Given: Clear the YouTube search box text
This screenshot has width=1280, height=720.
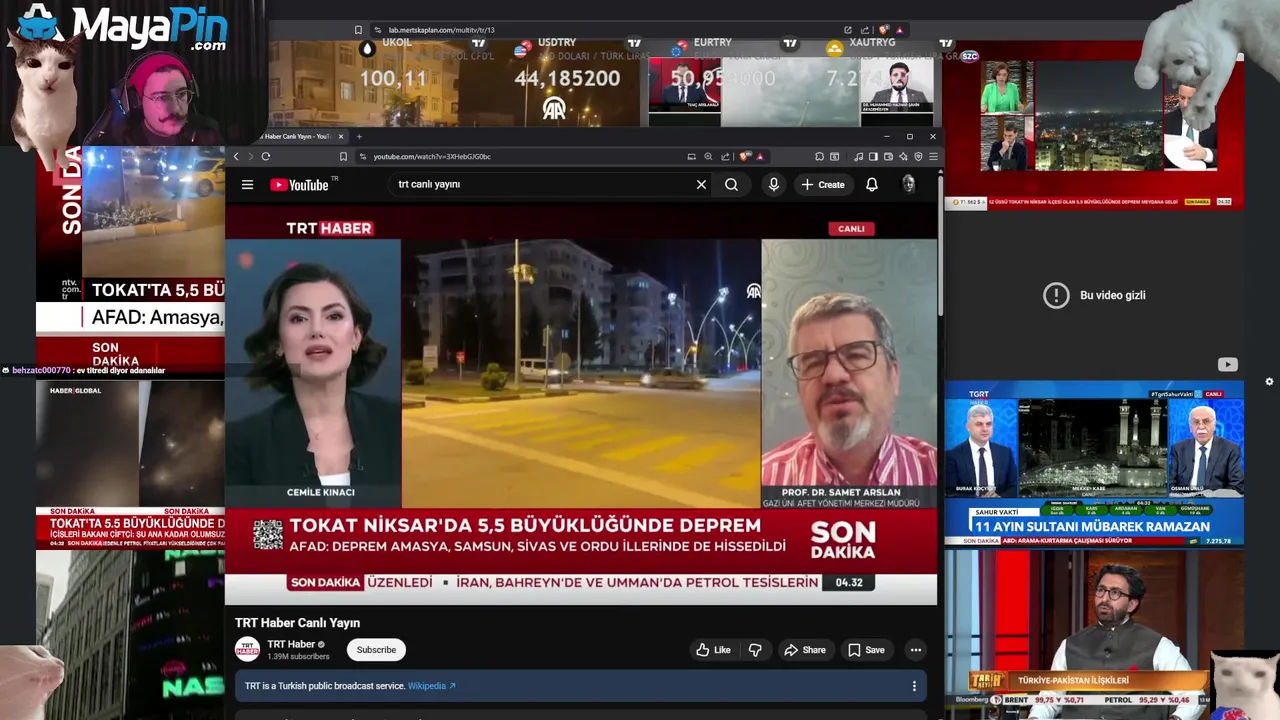Looking at the screenshot, I should [x=701, y=185].
